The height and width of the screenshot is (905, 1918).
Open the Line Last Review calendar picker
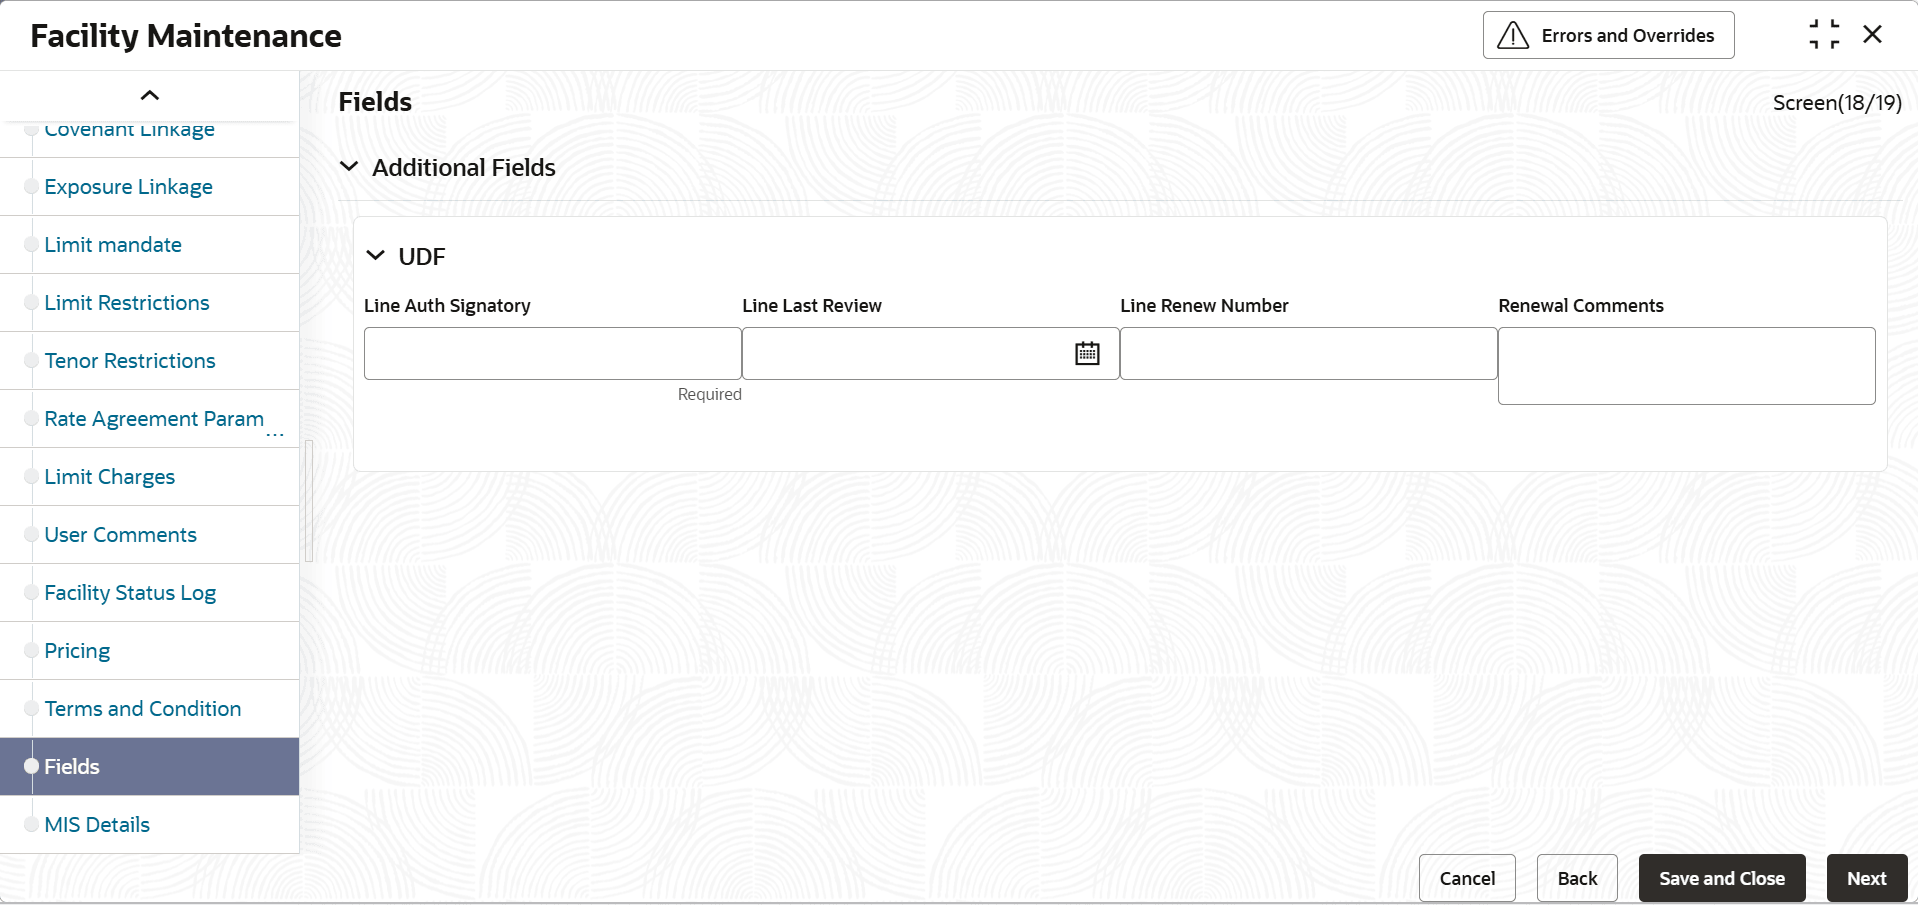coord(1087,353)
